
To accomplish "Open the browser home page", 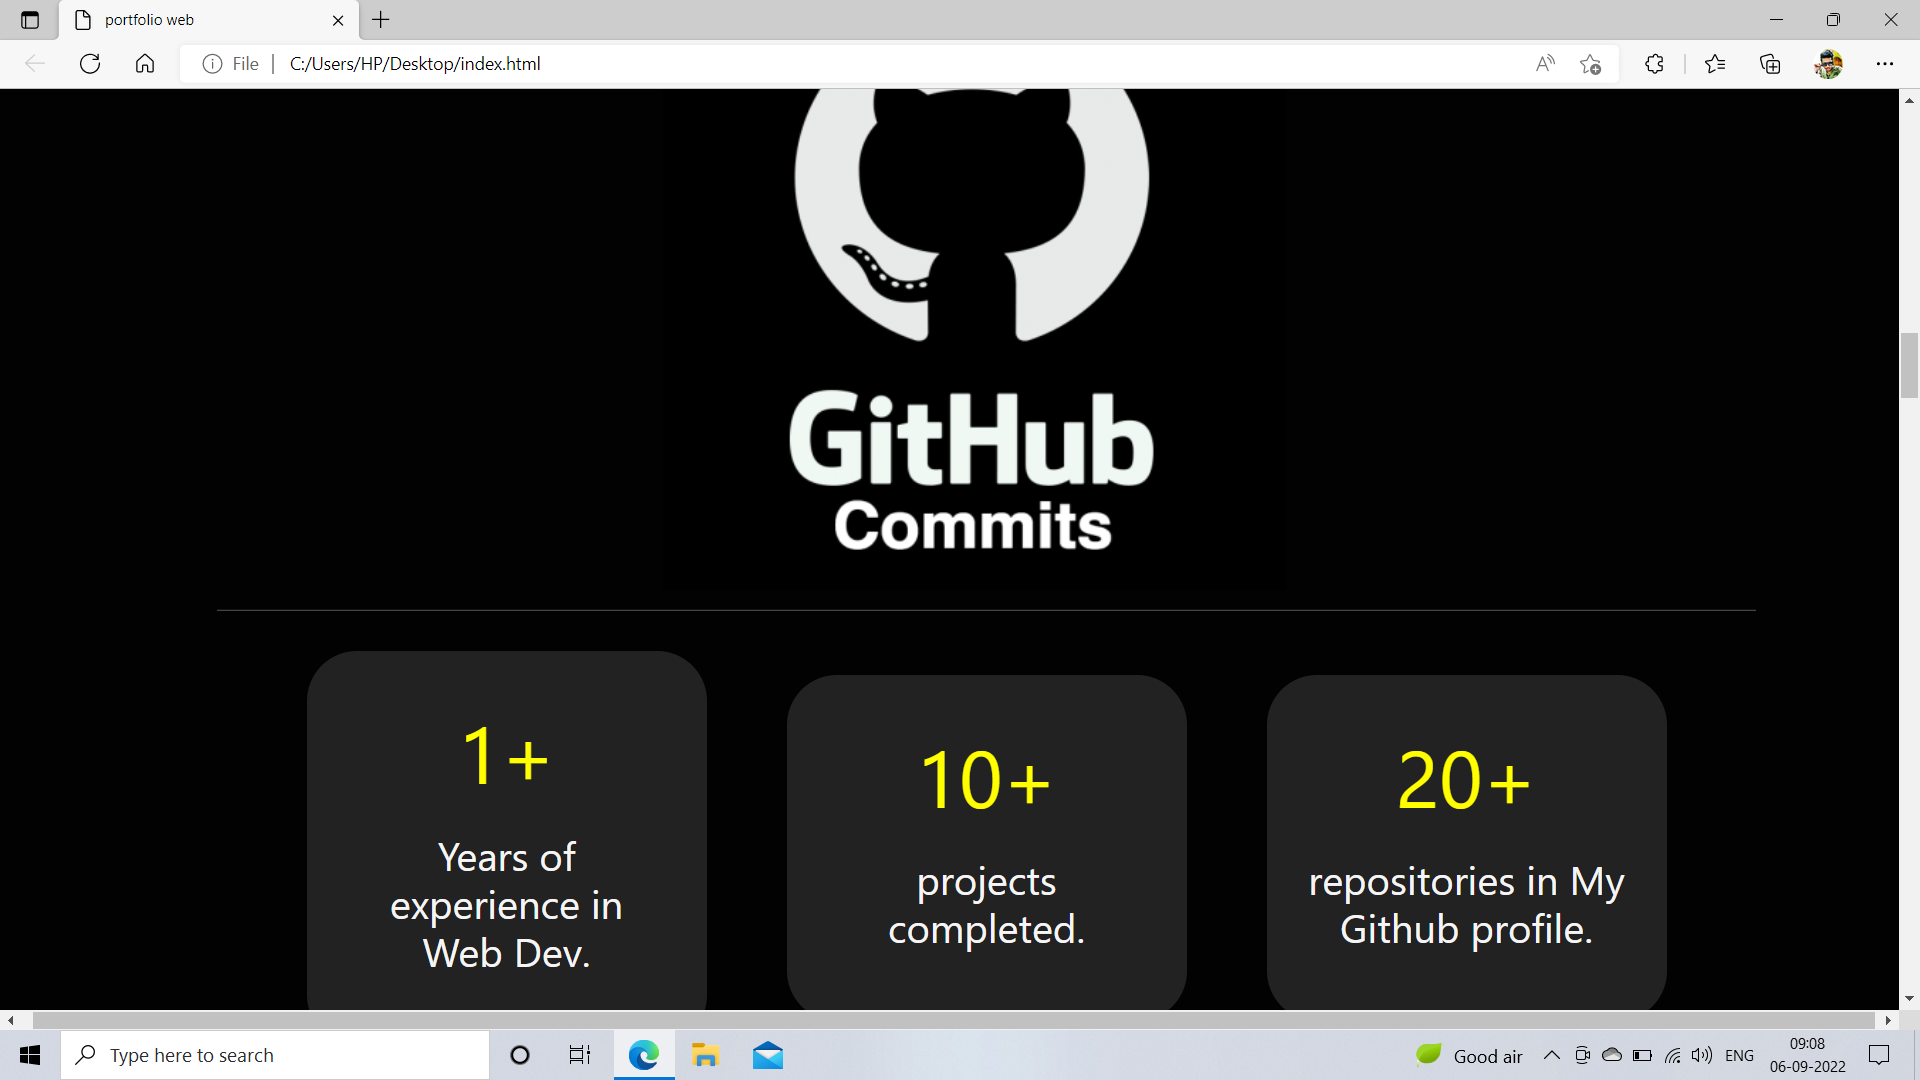I will 145,63.
